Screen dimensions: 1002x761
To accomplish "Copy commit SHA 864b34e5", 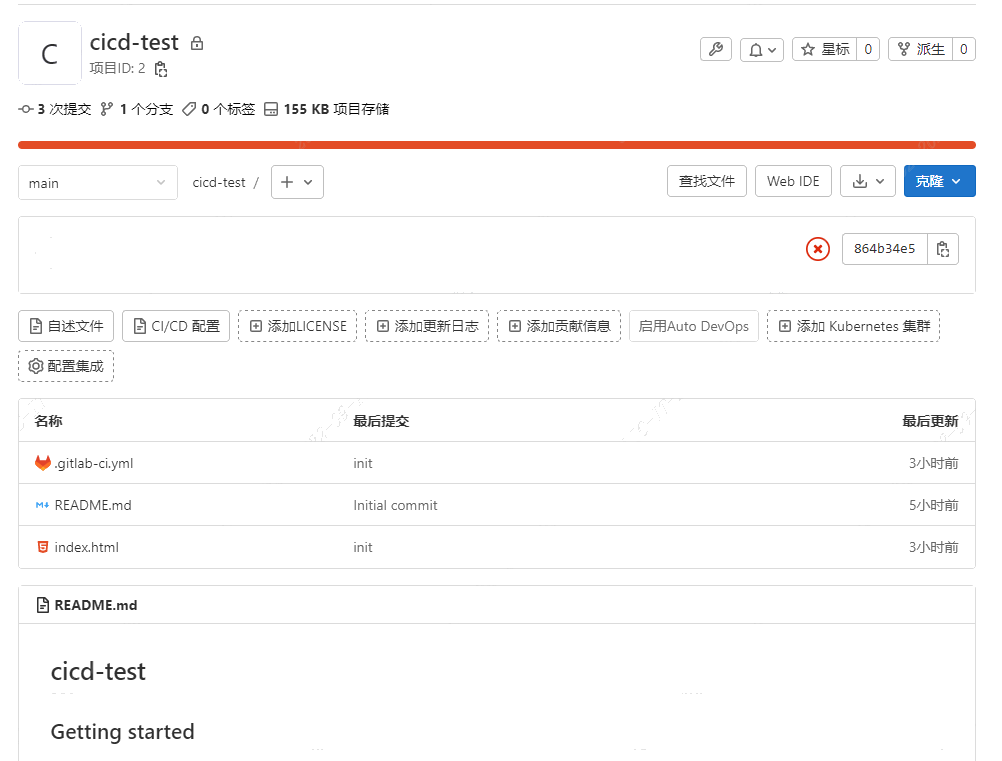I will click(942, 249).
